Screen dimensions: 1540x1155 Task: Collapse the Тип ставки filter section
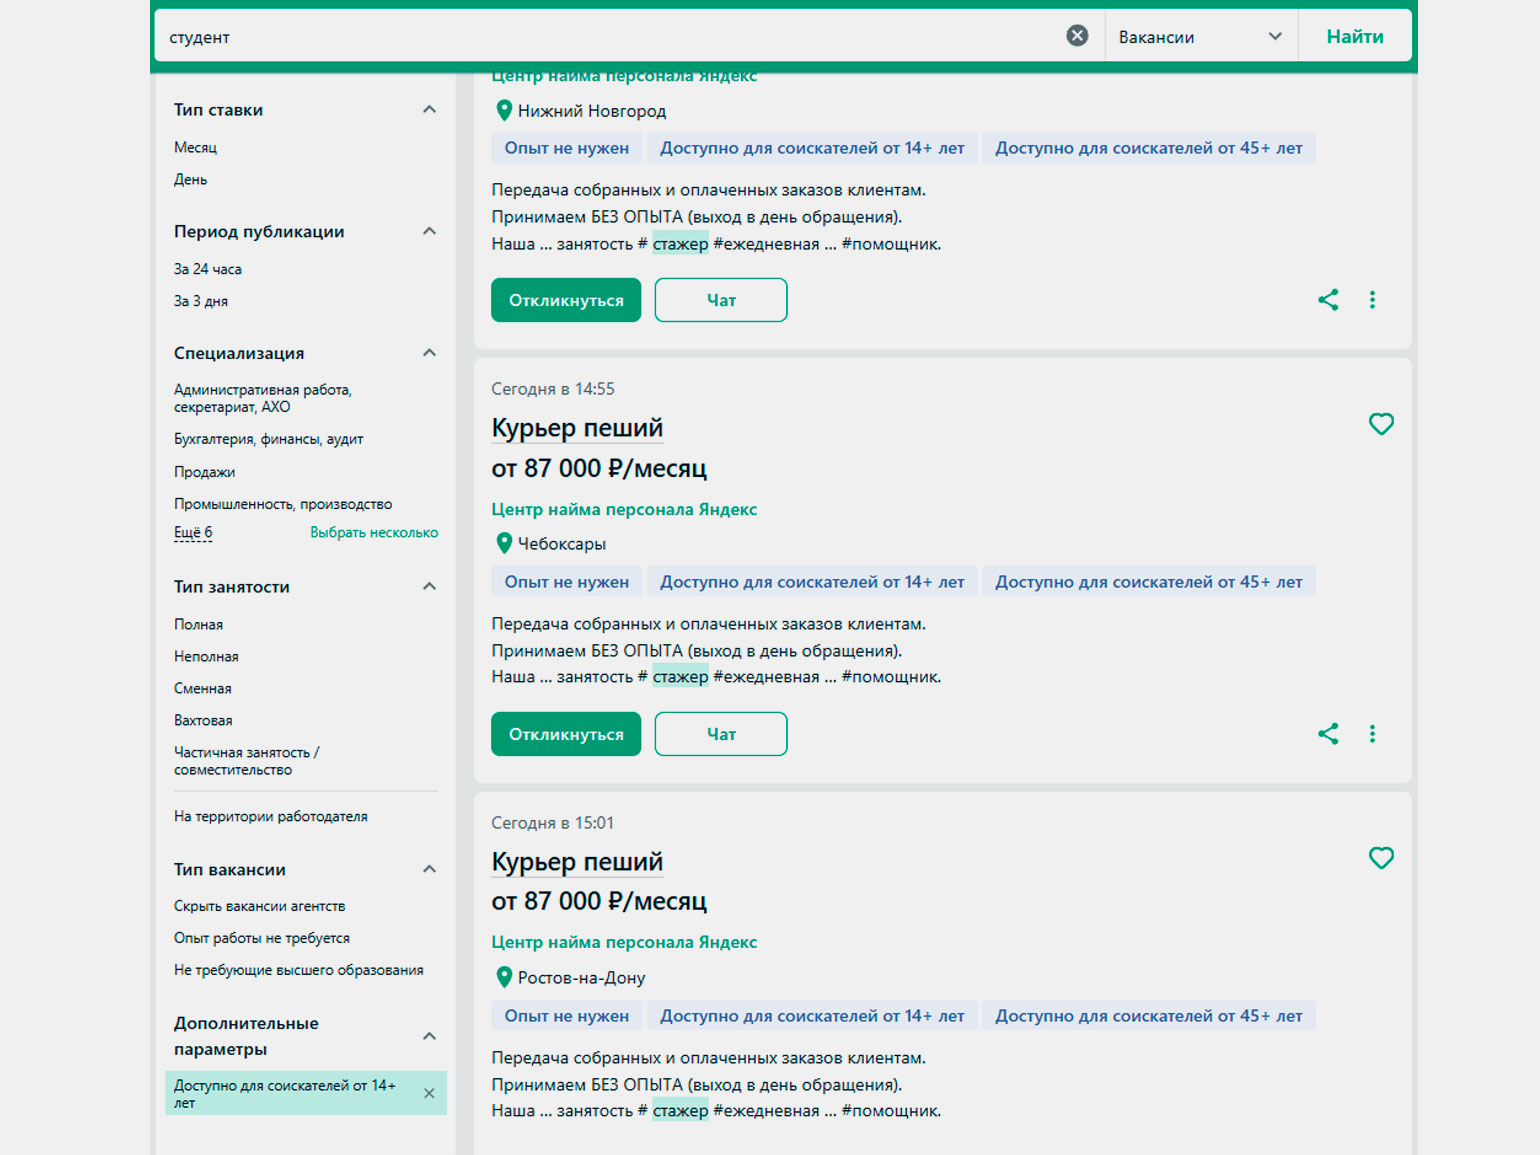click(429, 109)
